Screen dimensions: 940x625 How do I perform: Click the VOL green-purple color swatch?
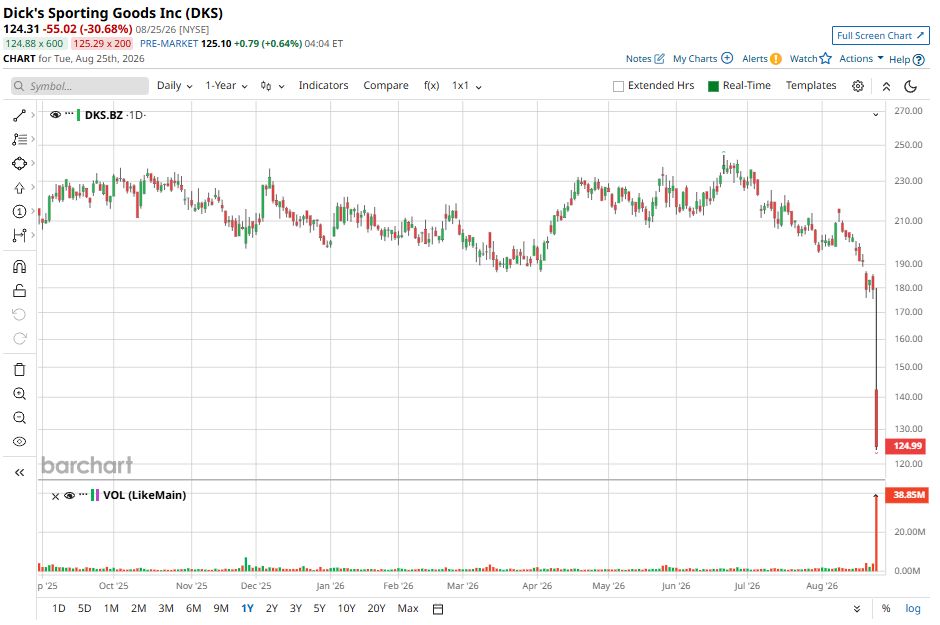pyautogui.click(x=95, y=496)
